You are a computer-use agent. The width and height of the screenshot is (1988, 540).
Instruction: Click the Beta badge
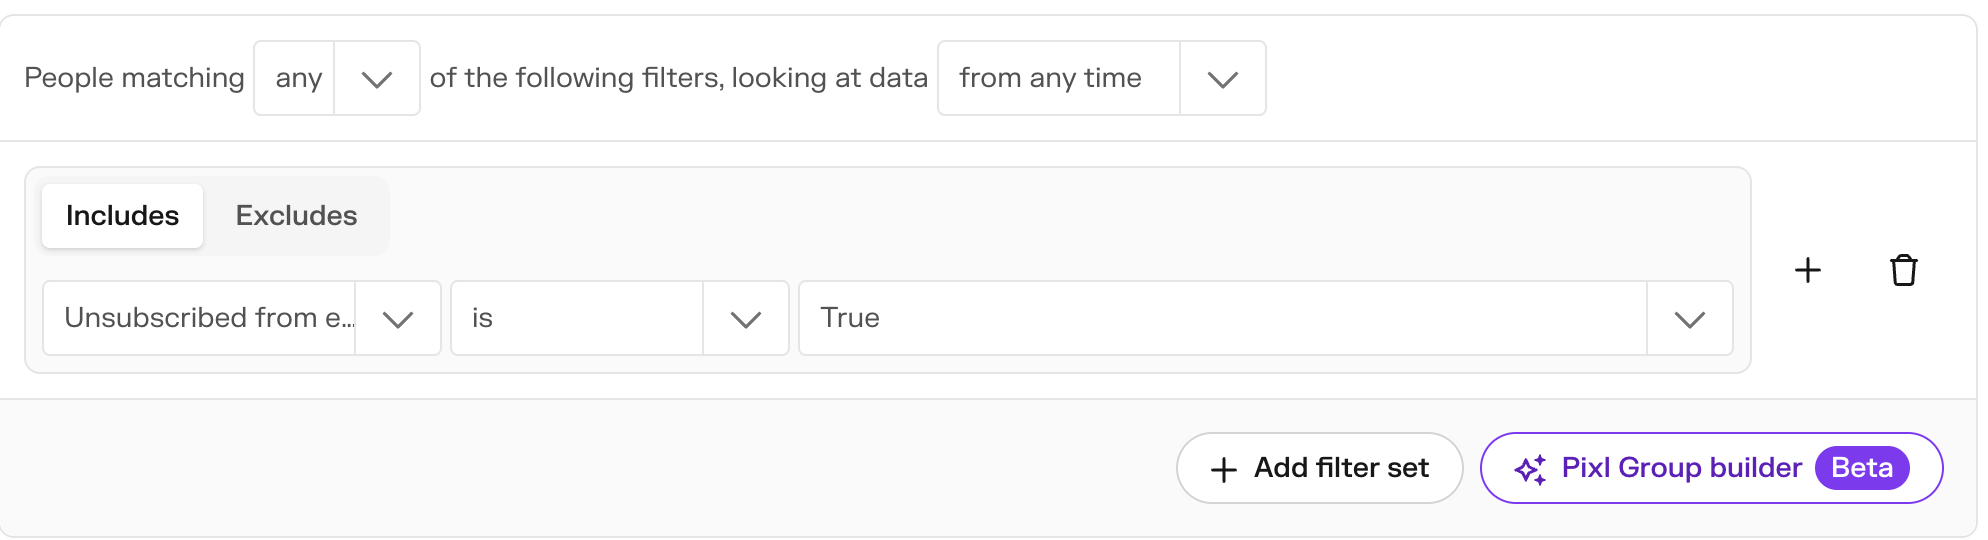pyautogui.click(x=1862, y=468)
